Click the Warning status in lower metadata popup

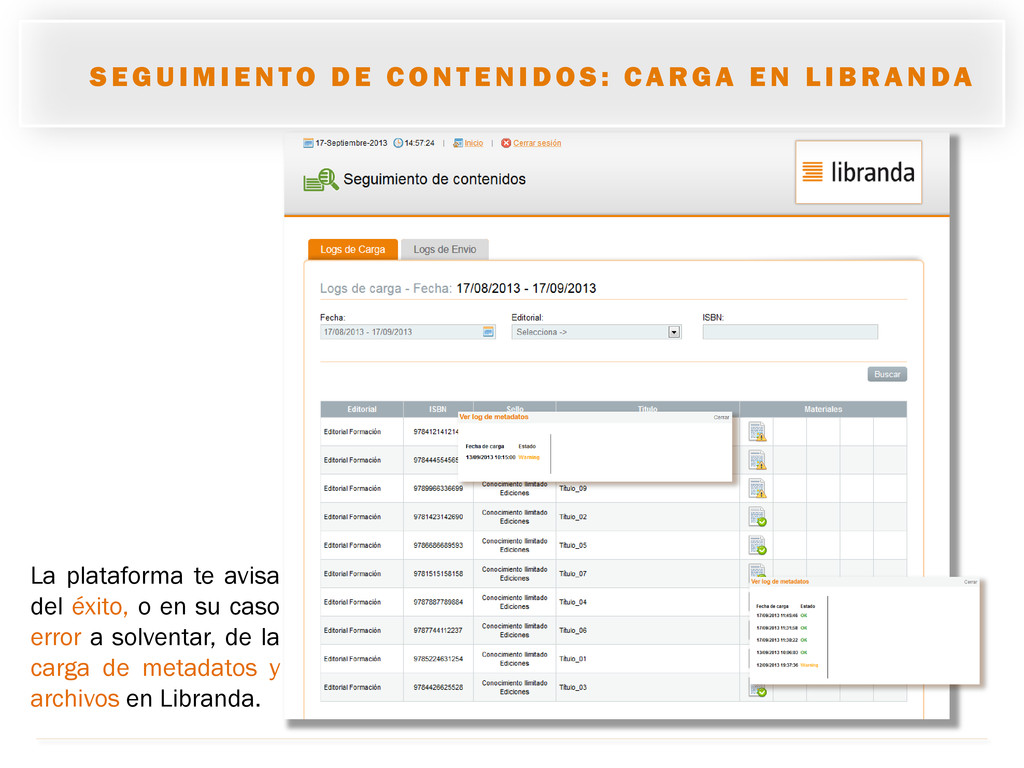(x=809, y=665)
